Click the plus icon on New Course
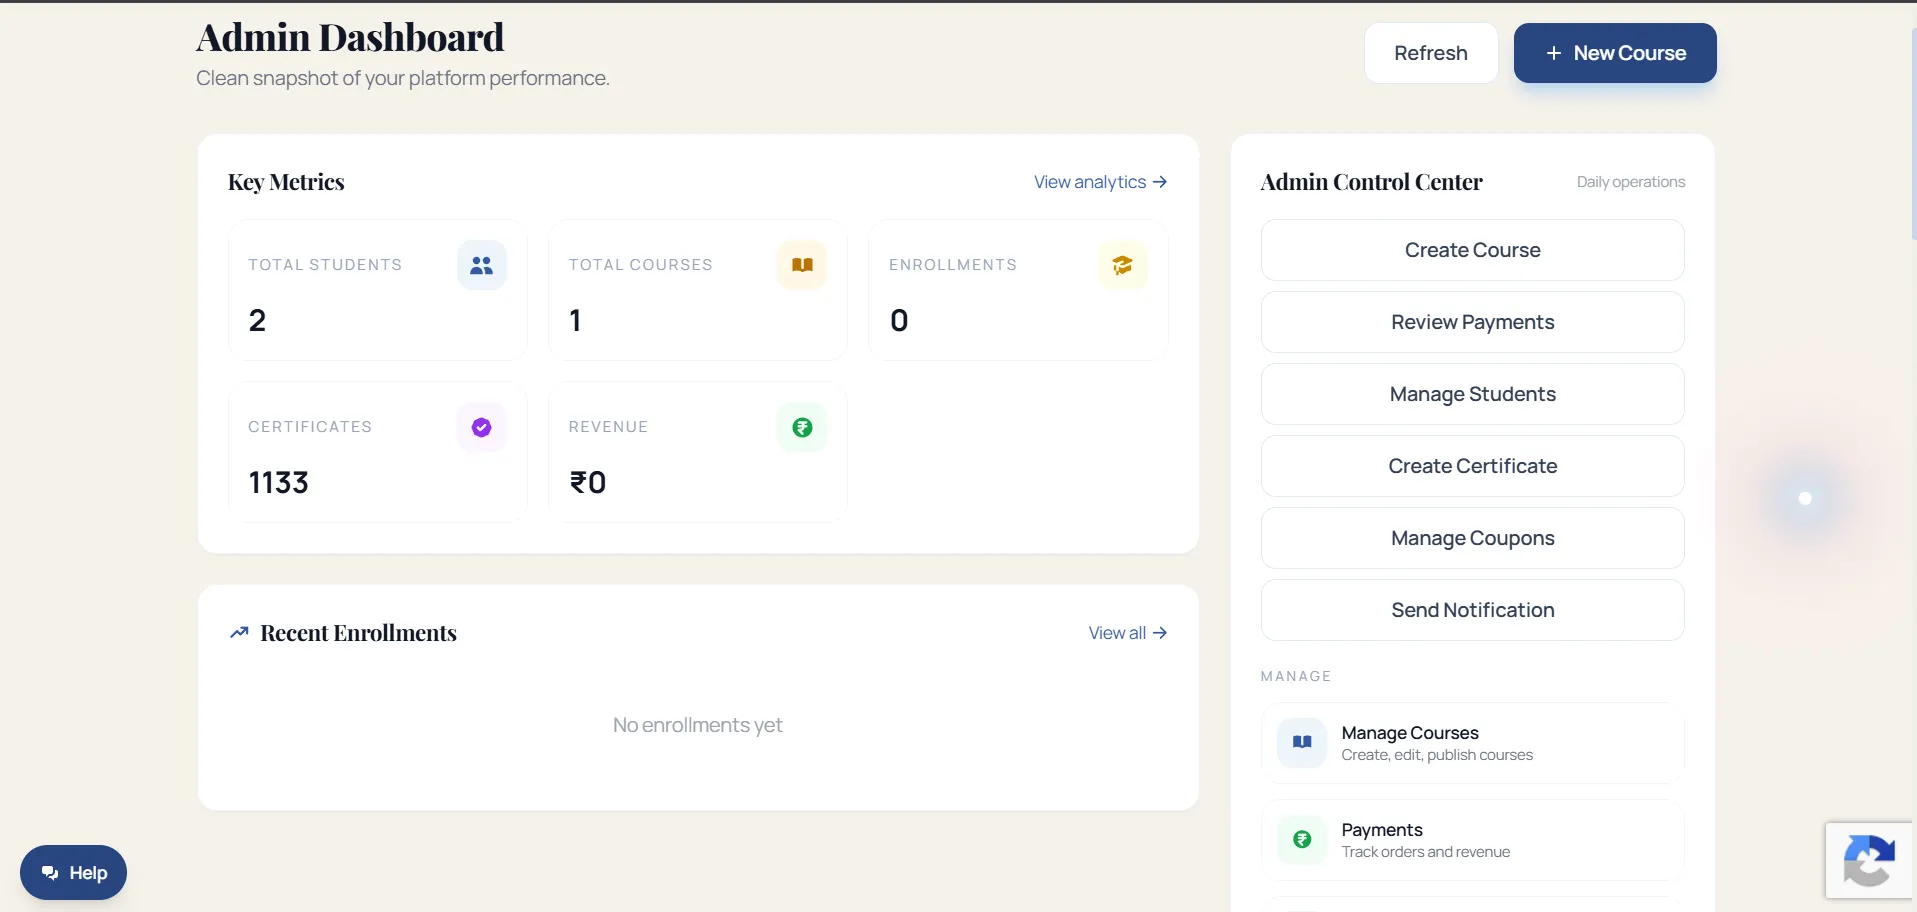This screenshot has width=1917, height=912. 1553,53
